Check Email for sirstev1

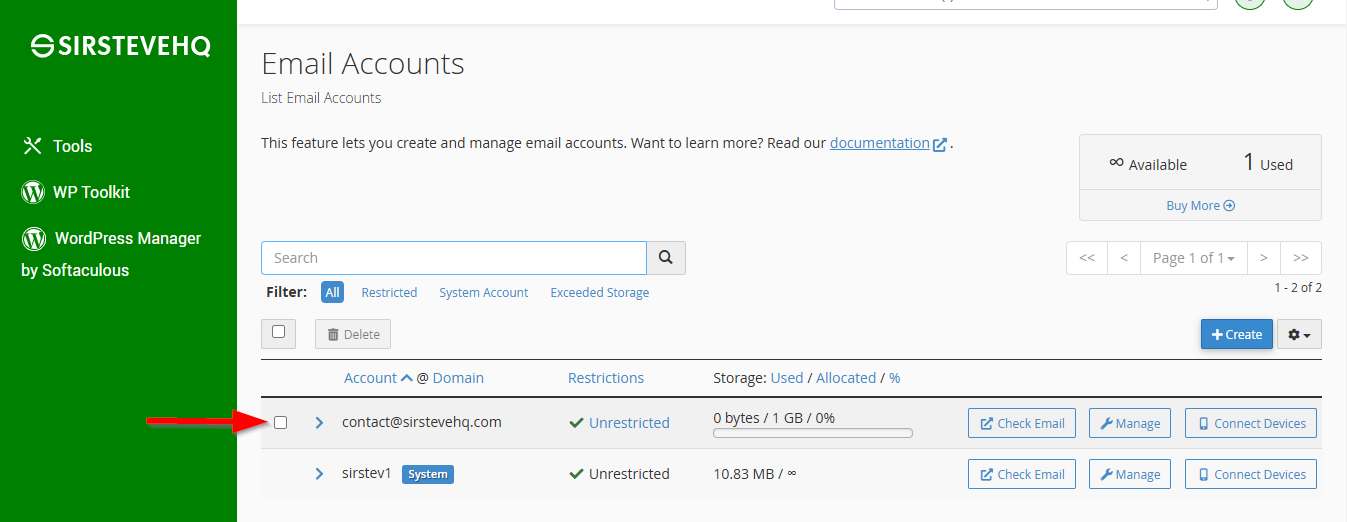pyautogui.click(x=1022, y=474)
